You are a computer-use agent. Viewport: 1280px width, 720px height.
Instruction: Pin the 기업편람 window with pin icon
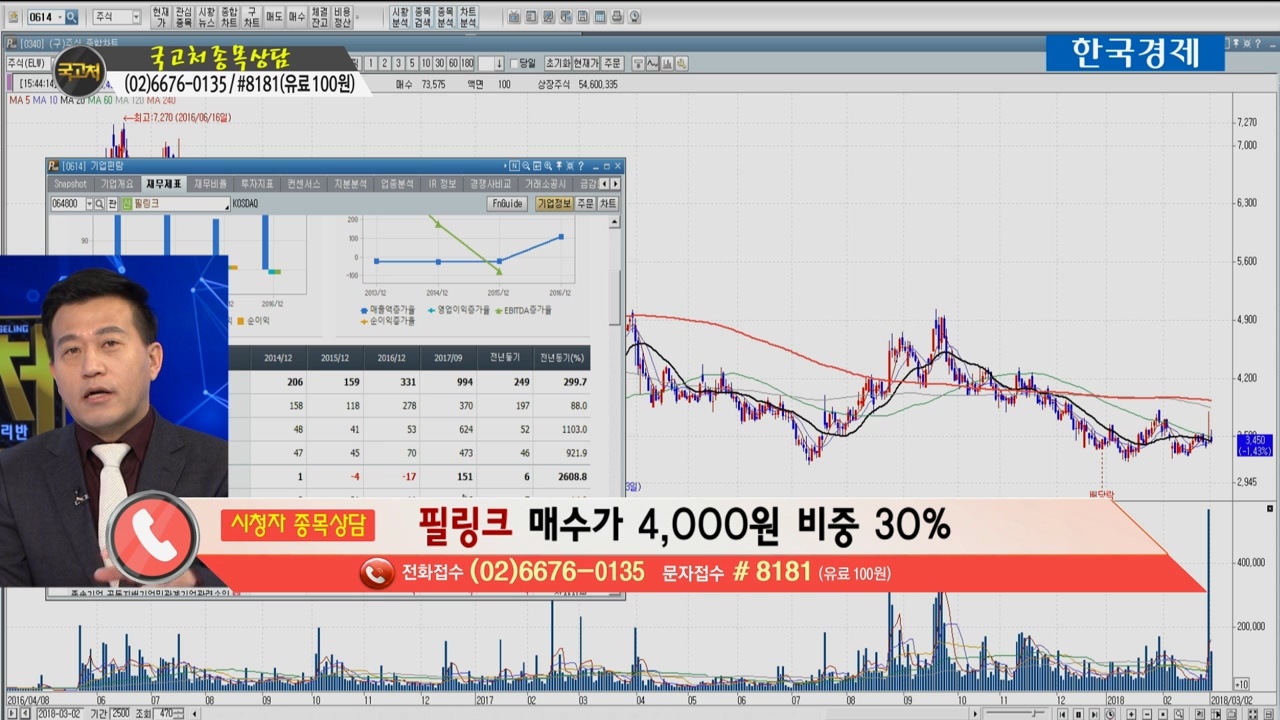(x=558, y=166)
